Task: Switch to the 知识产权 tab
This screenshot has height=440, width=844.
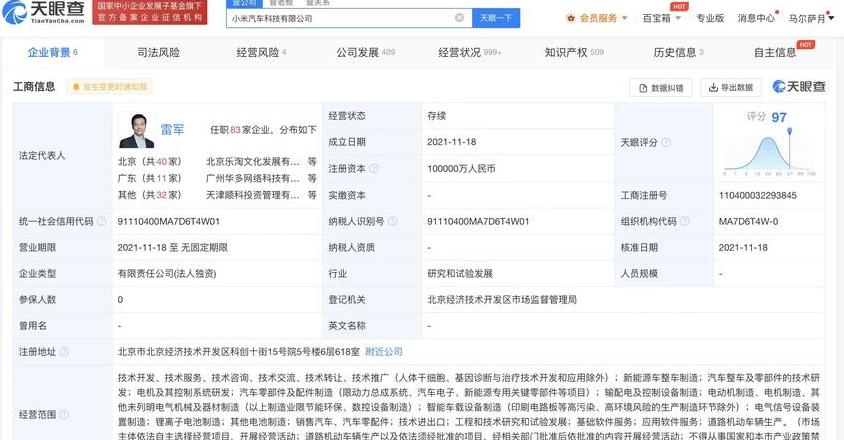Action: coord(574,52)
